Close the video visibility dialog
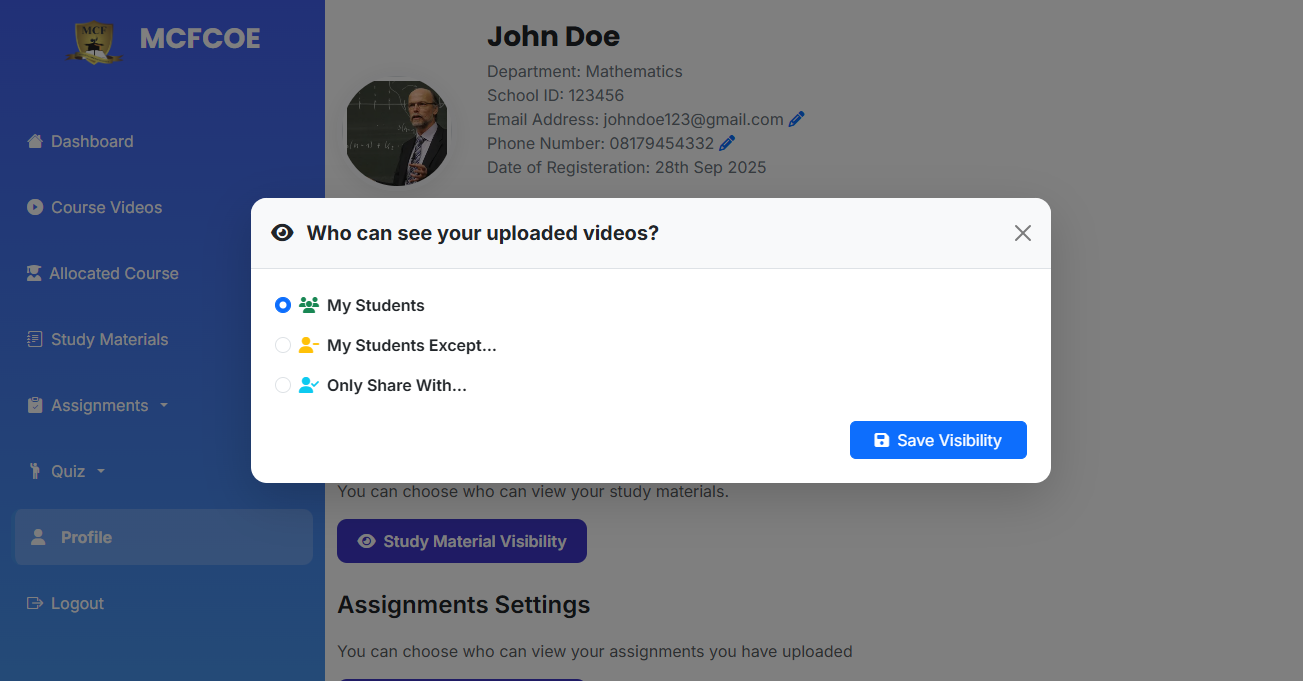Image resolution: width=1303 pixels, height=681 pixels. pyautogui.click(x=1022, y=233)
